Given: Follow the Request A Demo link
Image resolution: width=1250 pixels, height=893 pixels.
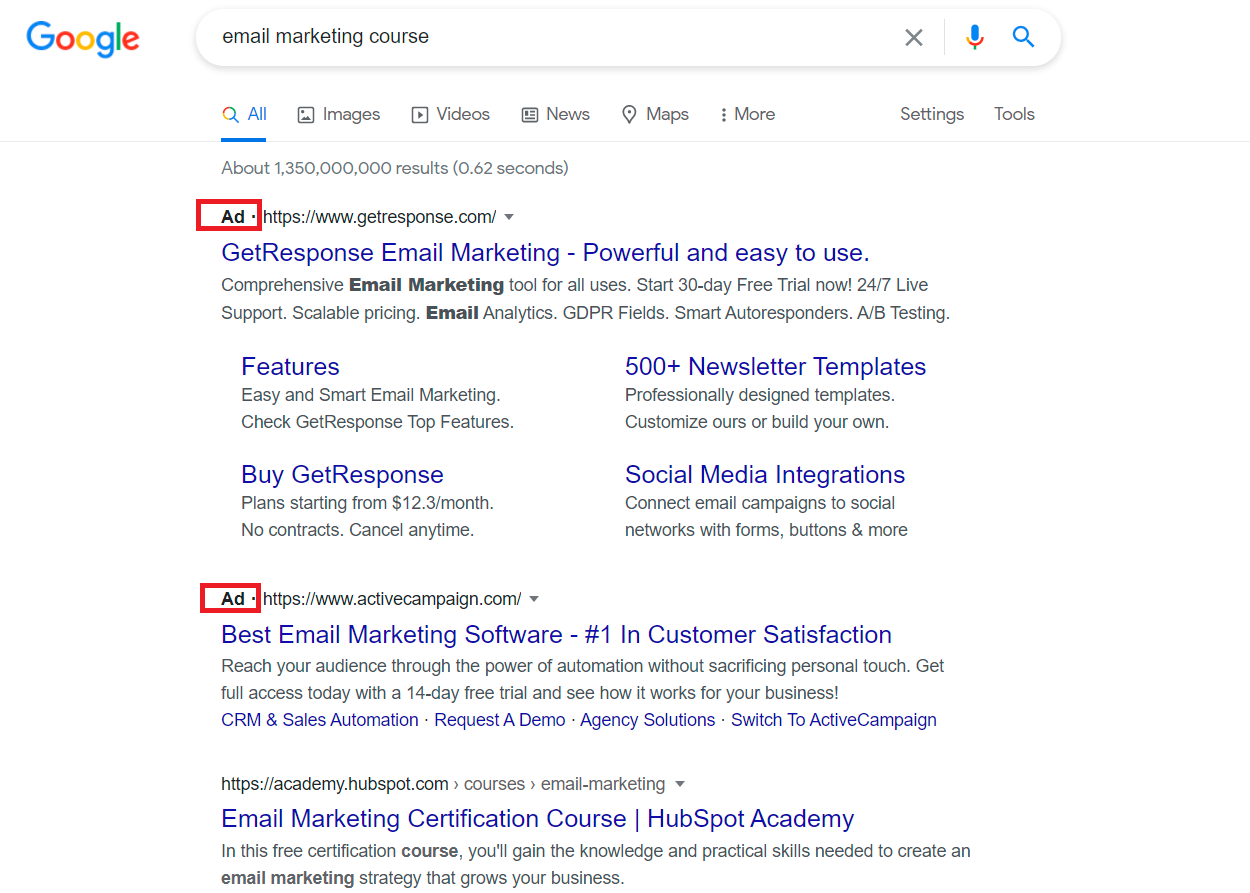Looking at the screenshot, I should (499, 720).
